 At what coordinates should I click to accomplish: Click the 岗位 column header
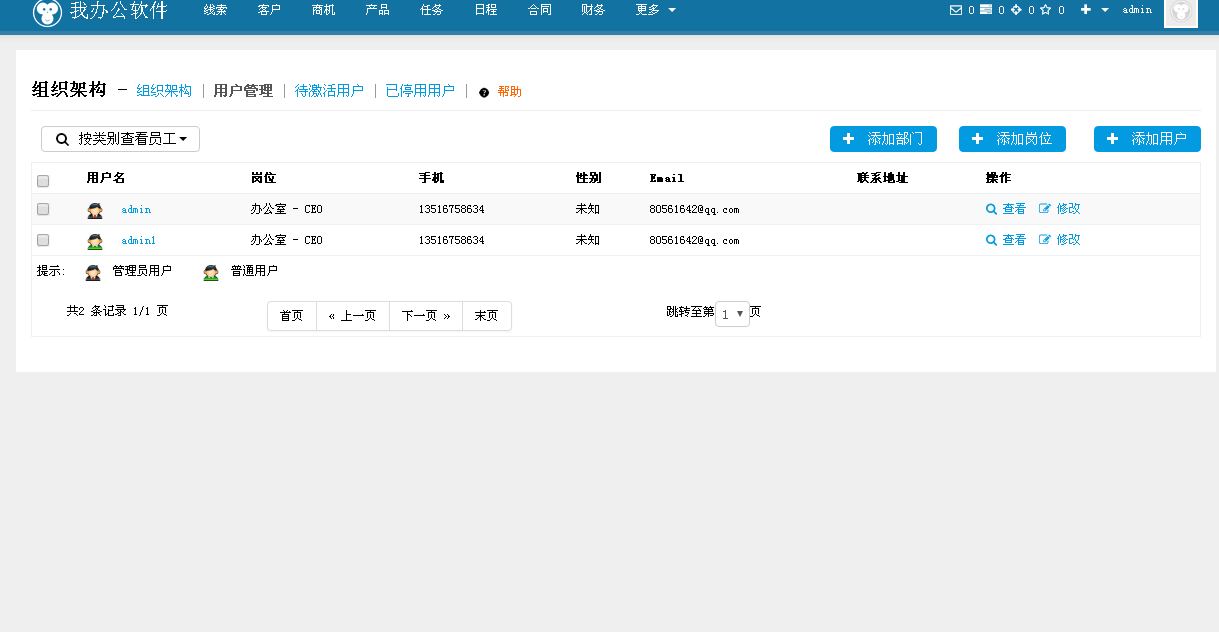(x=263, y=178)
